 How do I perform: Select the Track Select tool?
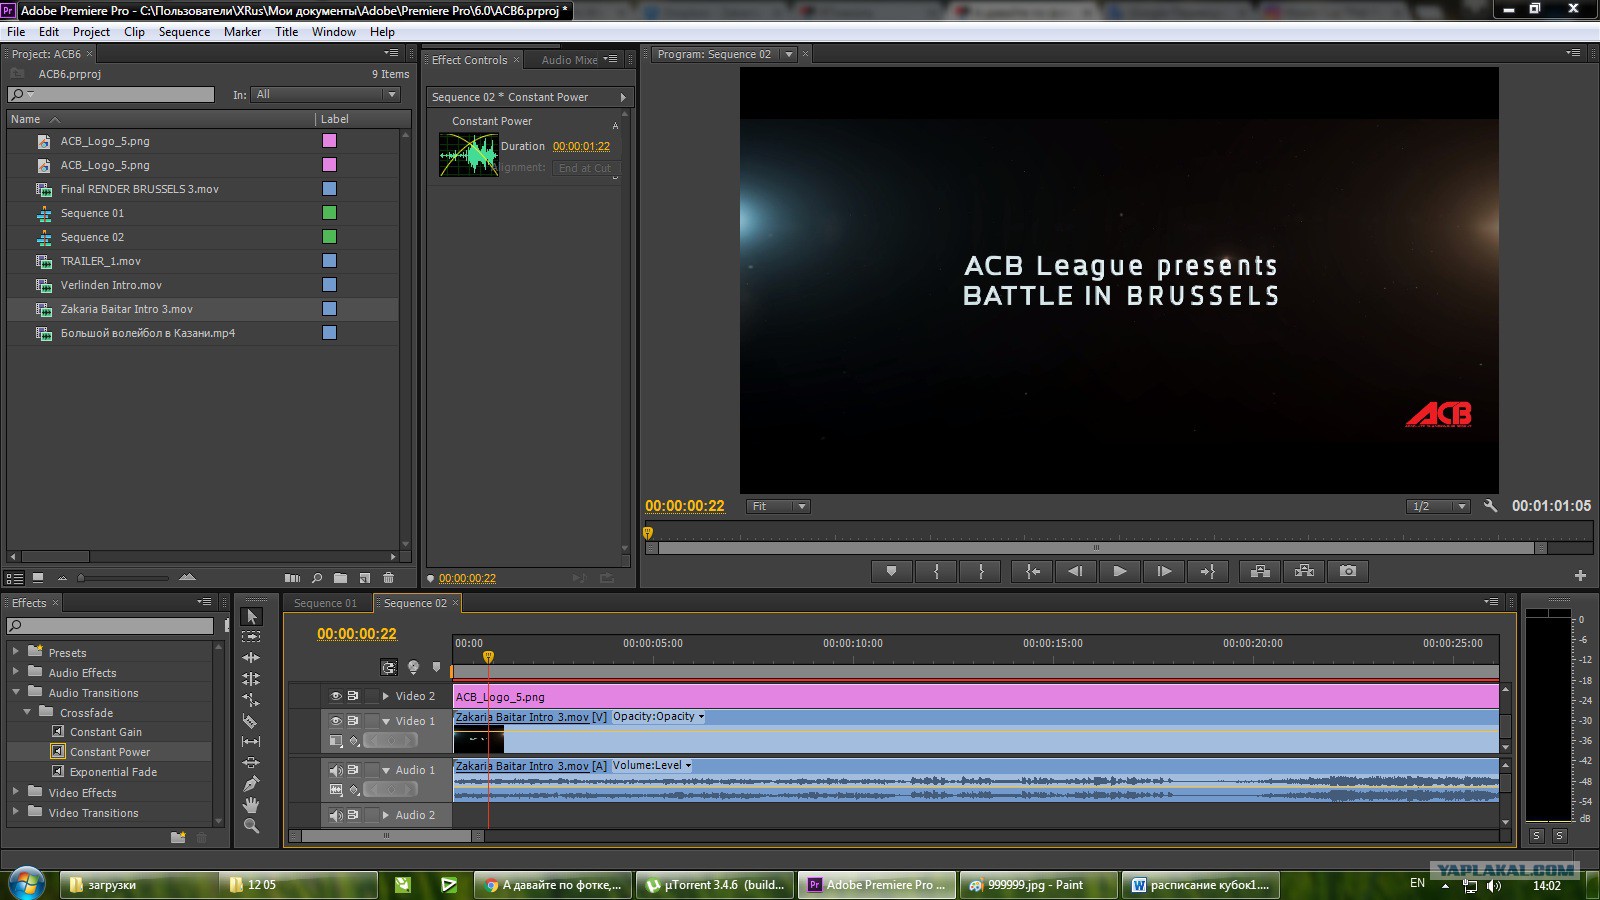coord(251,637)
